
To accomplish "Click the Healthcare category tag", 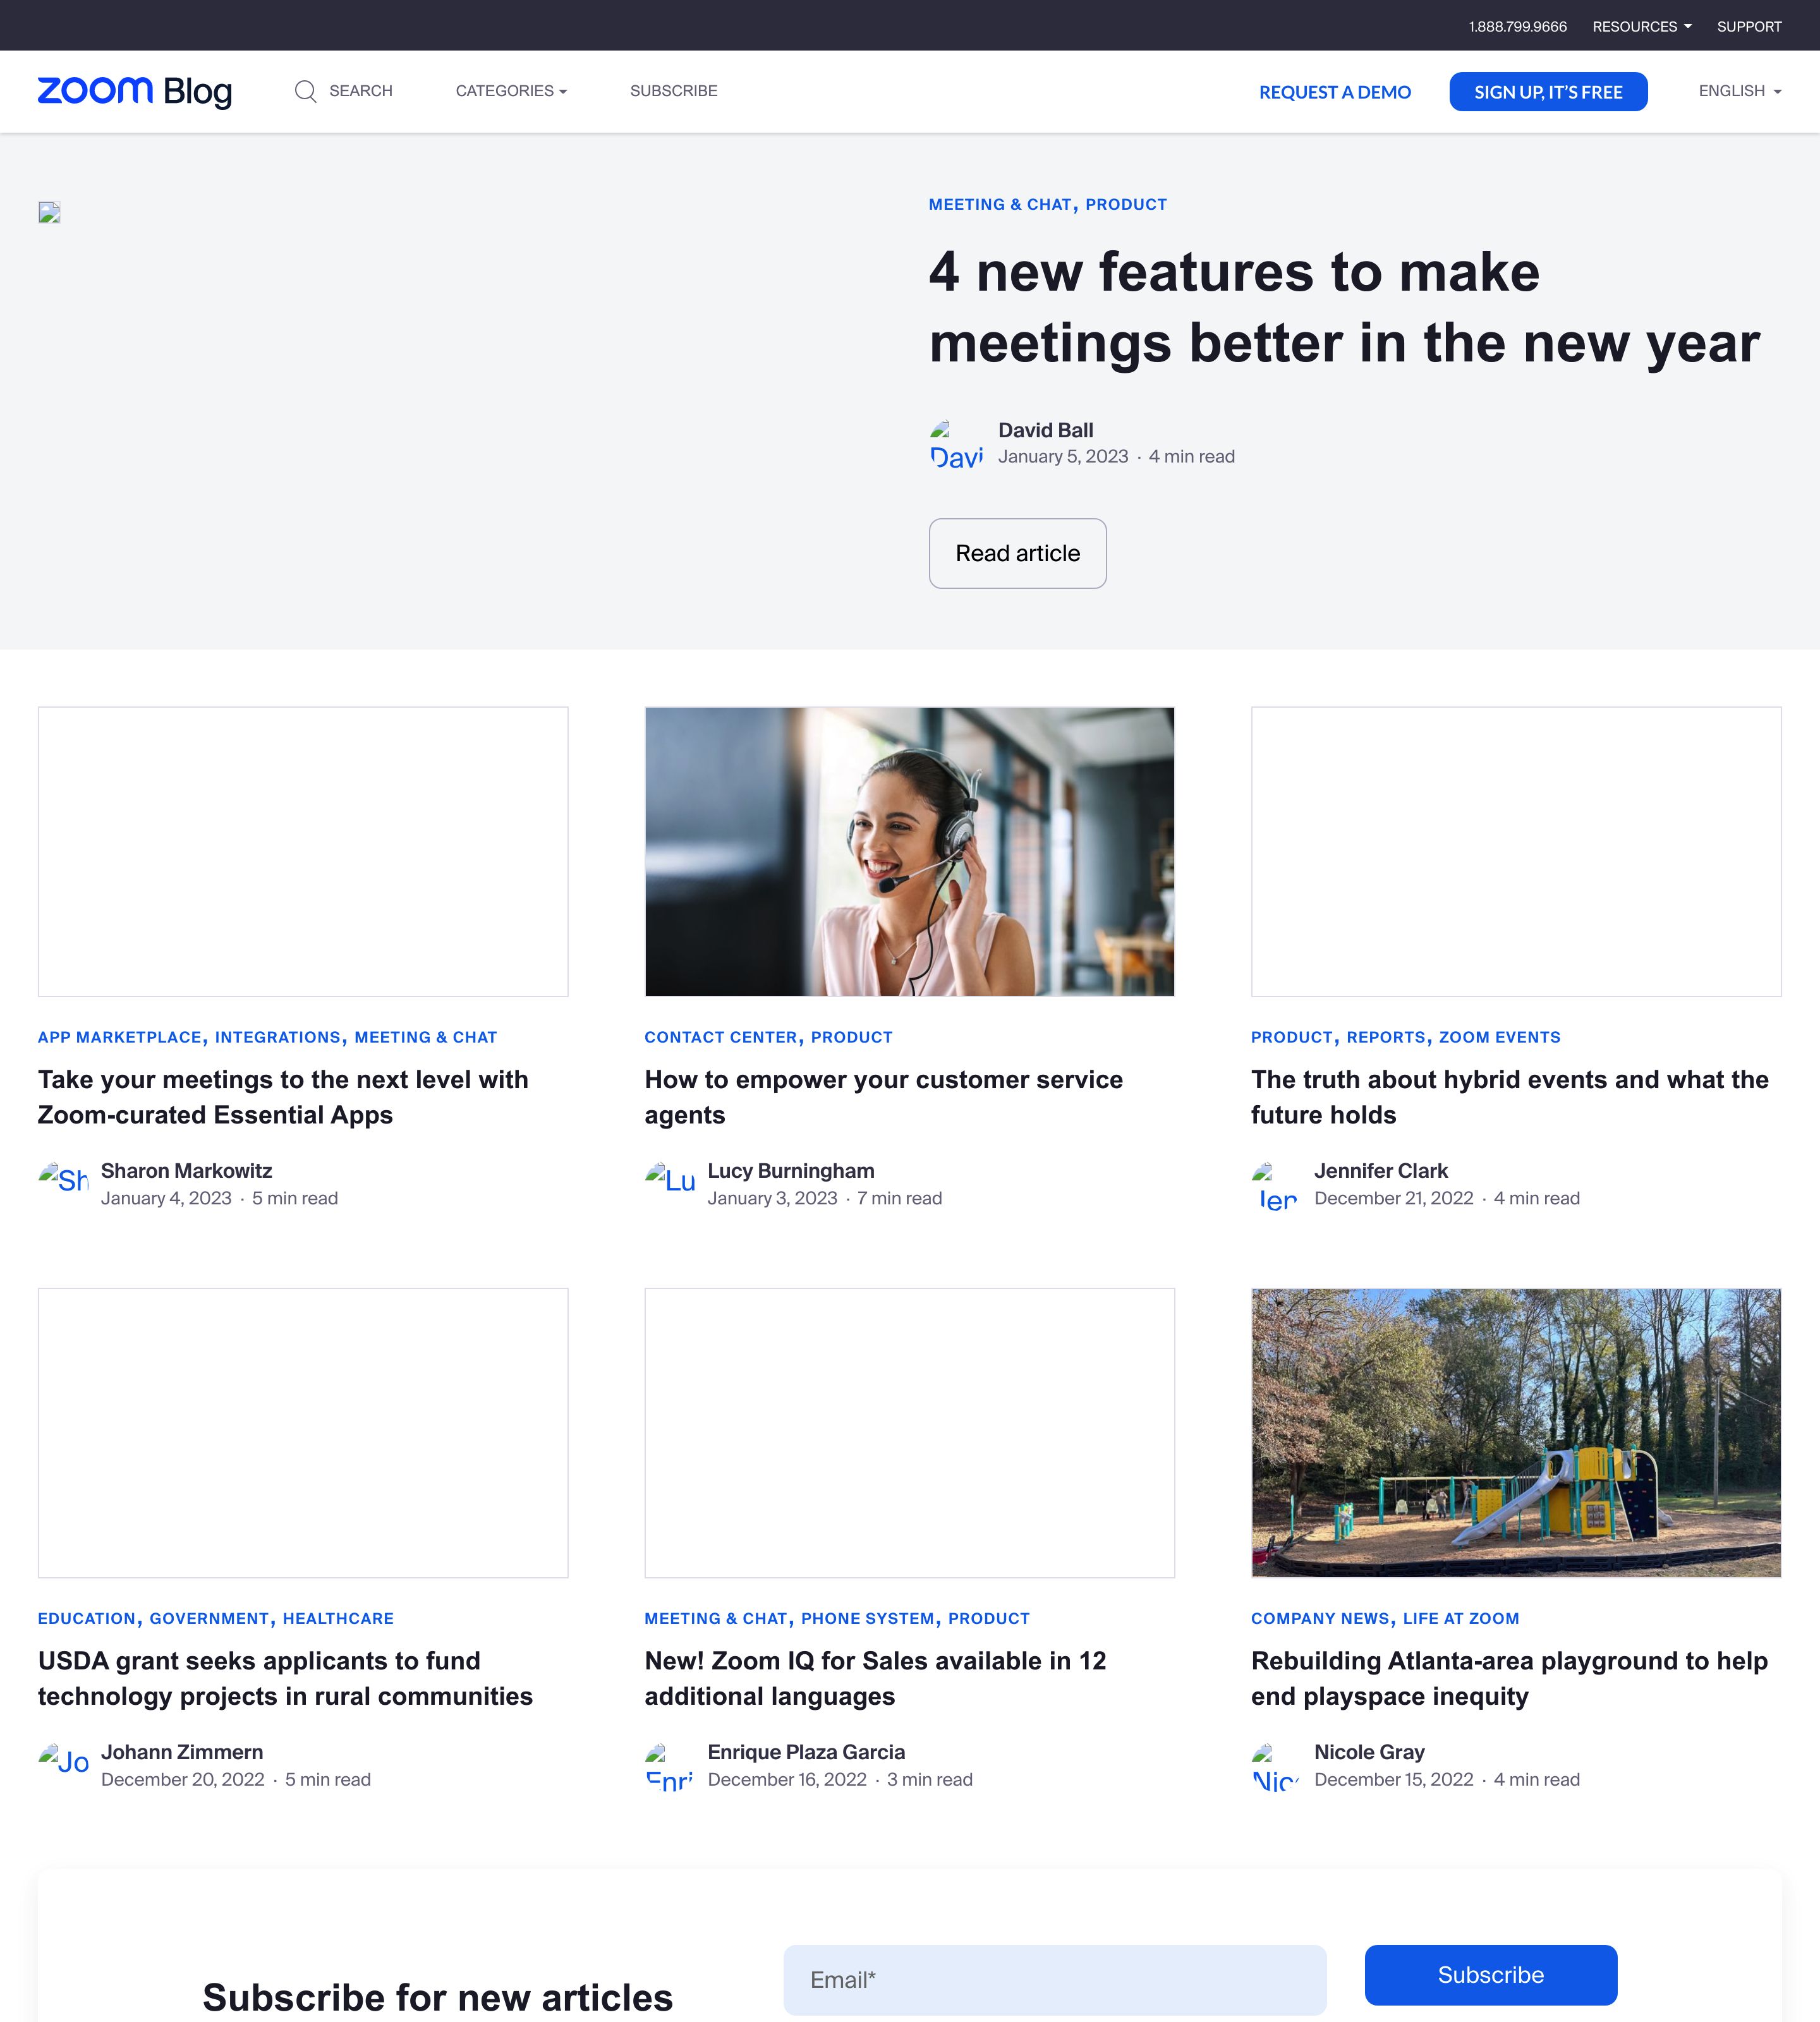I will pos(338,1618).
